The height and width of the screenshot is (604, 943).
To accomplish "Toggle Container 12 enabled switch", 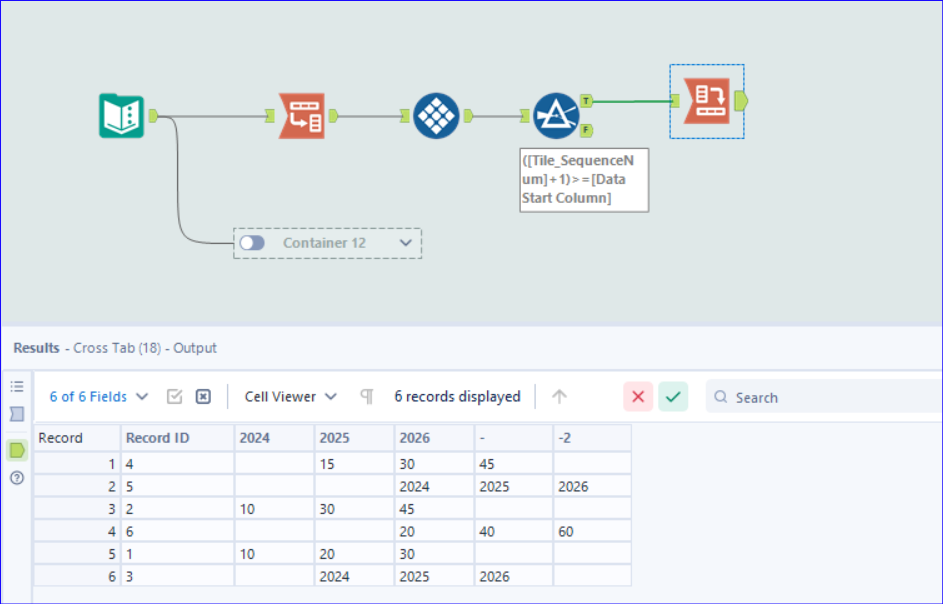I will pos(252,243).
